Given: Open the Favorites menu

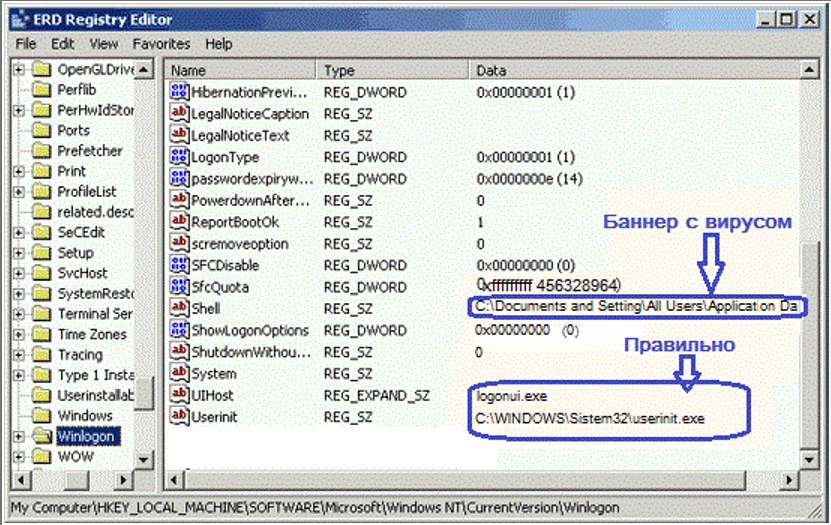Looking at the screenshot, I should 161,44.
